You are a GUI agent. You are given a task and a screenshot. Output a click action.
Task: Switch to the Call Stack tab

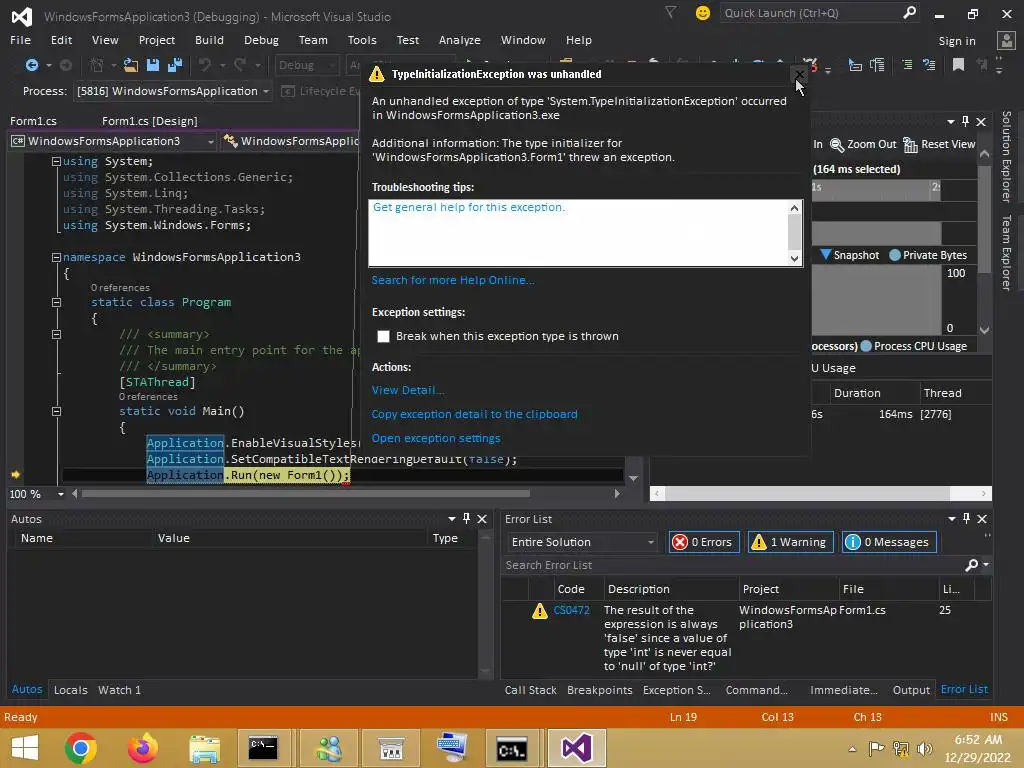[530, 690]
